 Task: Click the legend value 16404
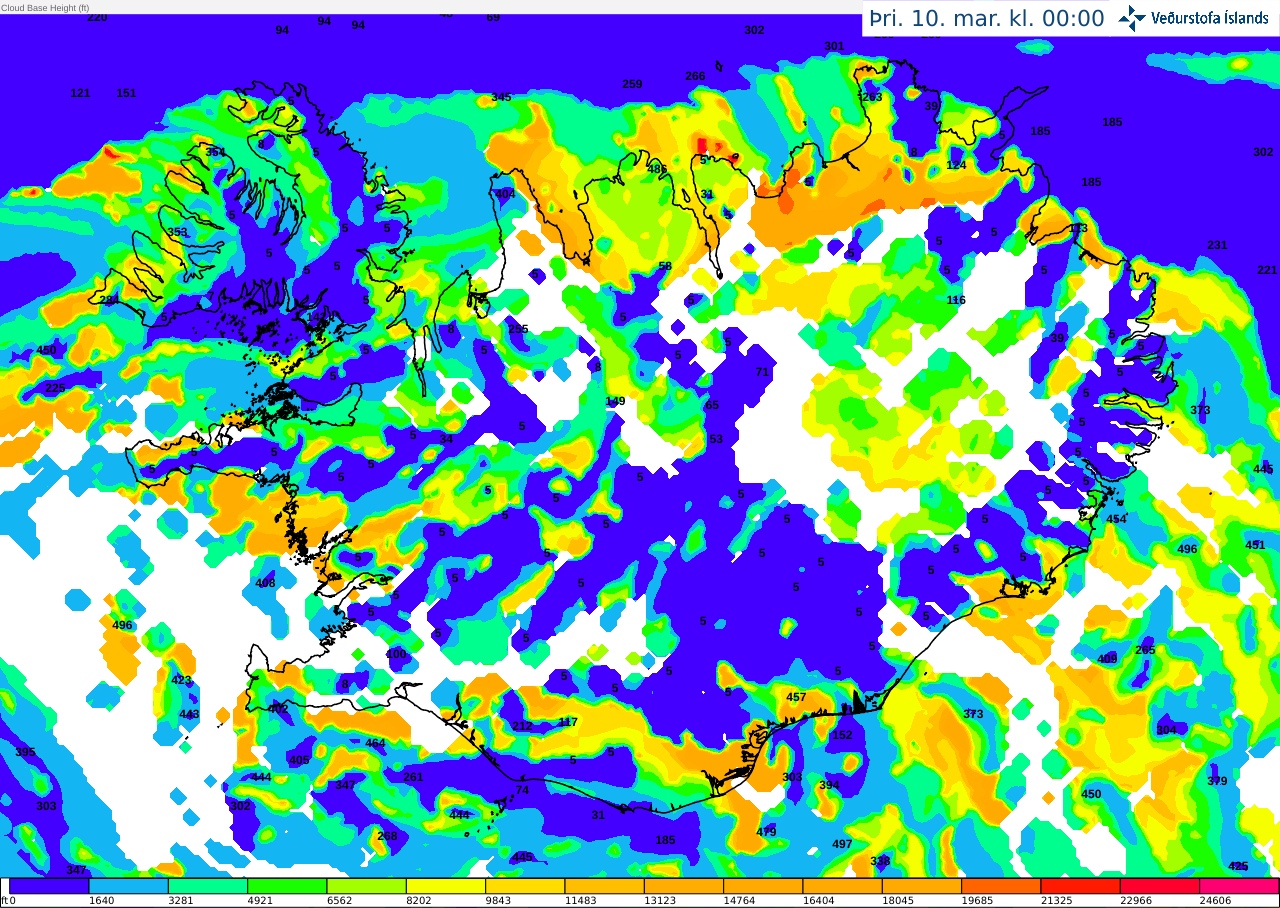pyautogui.click(x=818, y=901)
